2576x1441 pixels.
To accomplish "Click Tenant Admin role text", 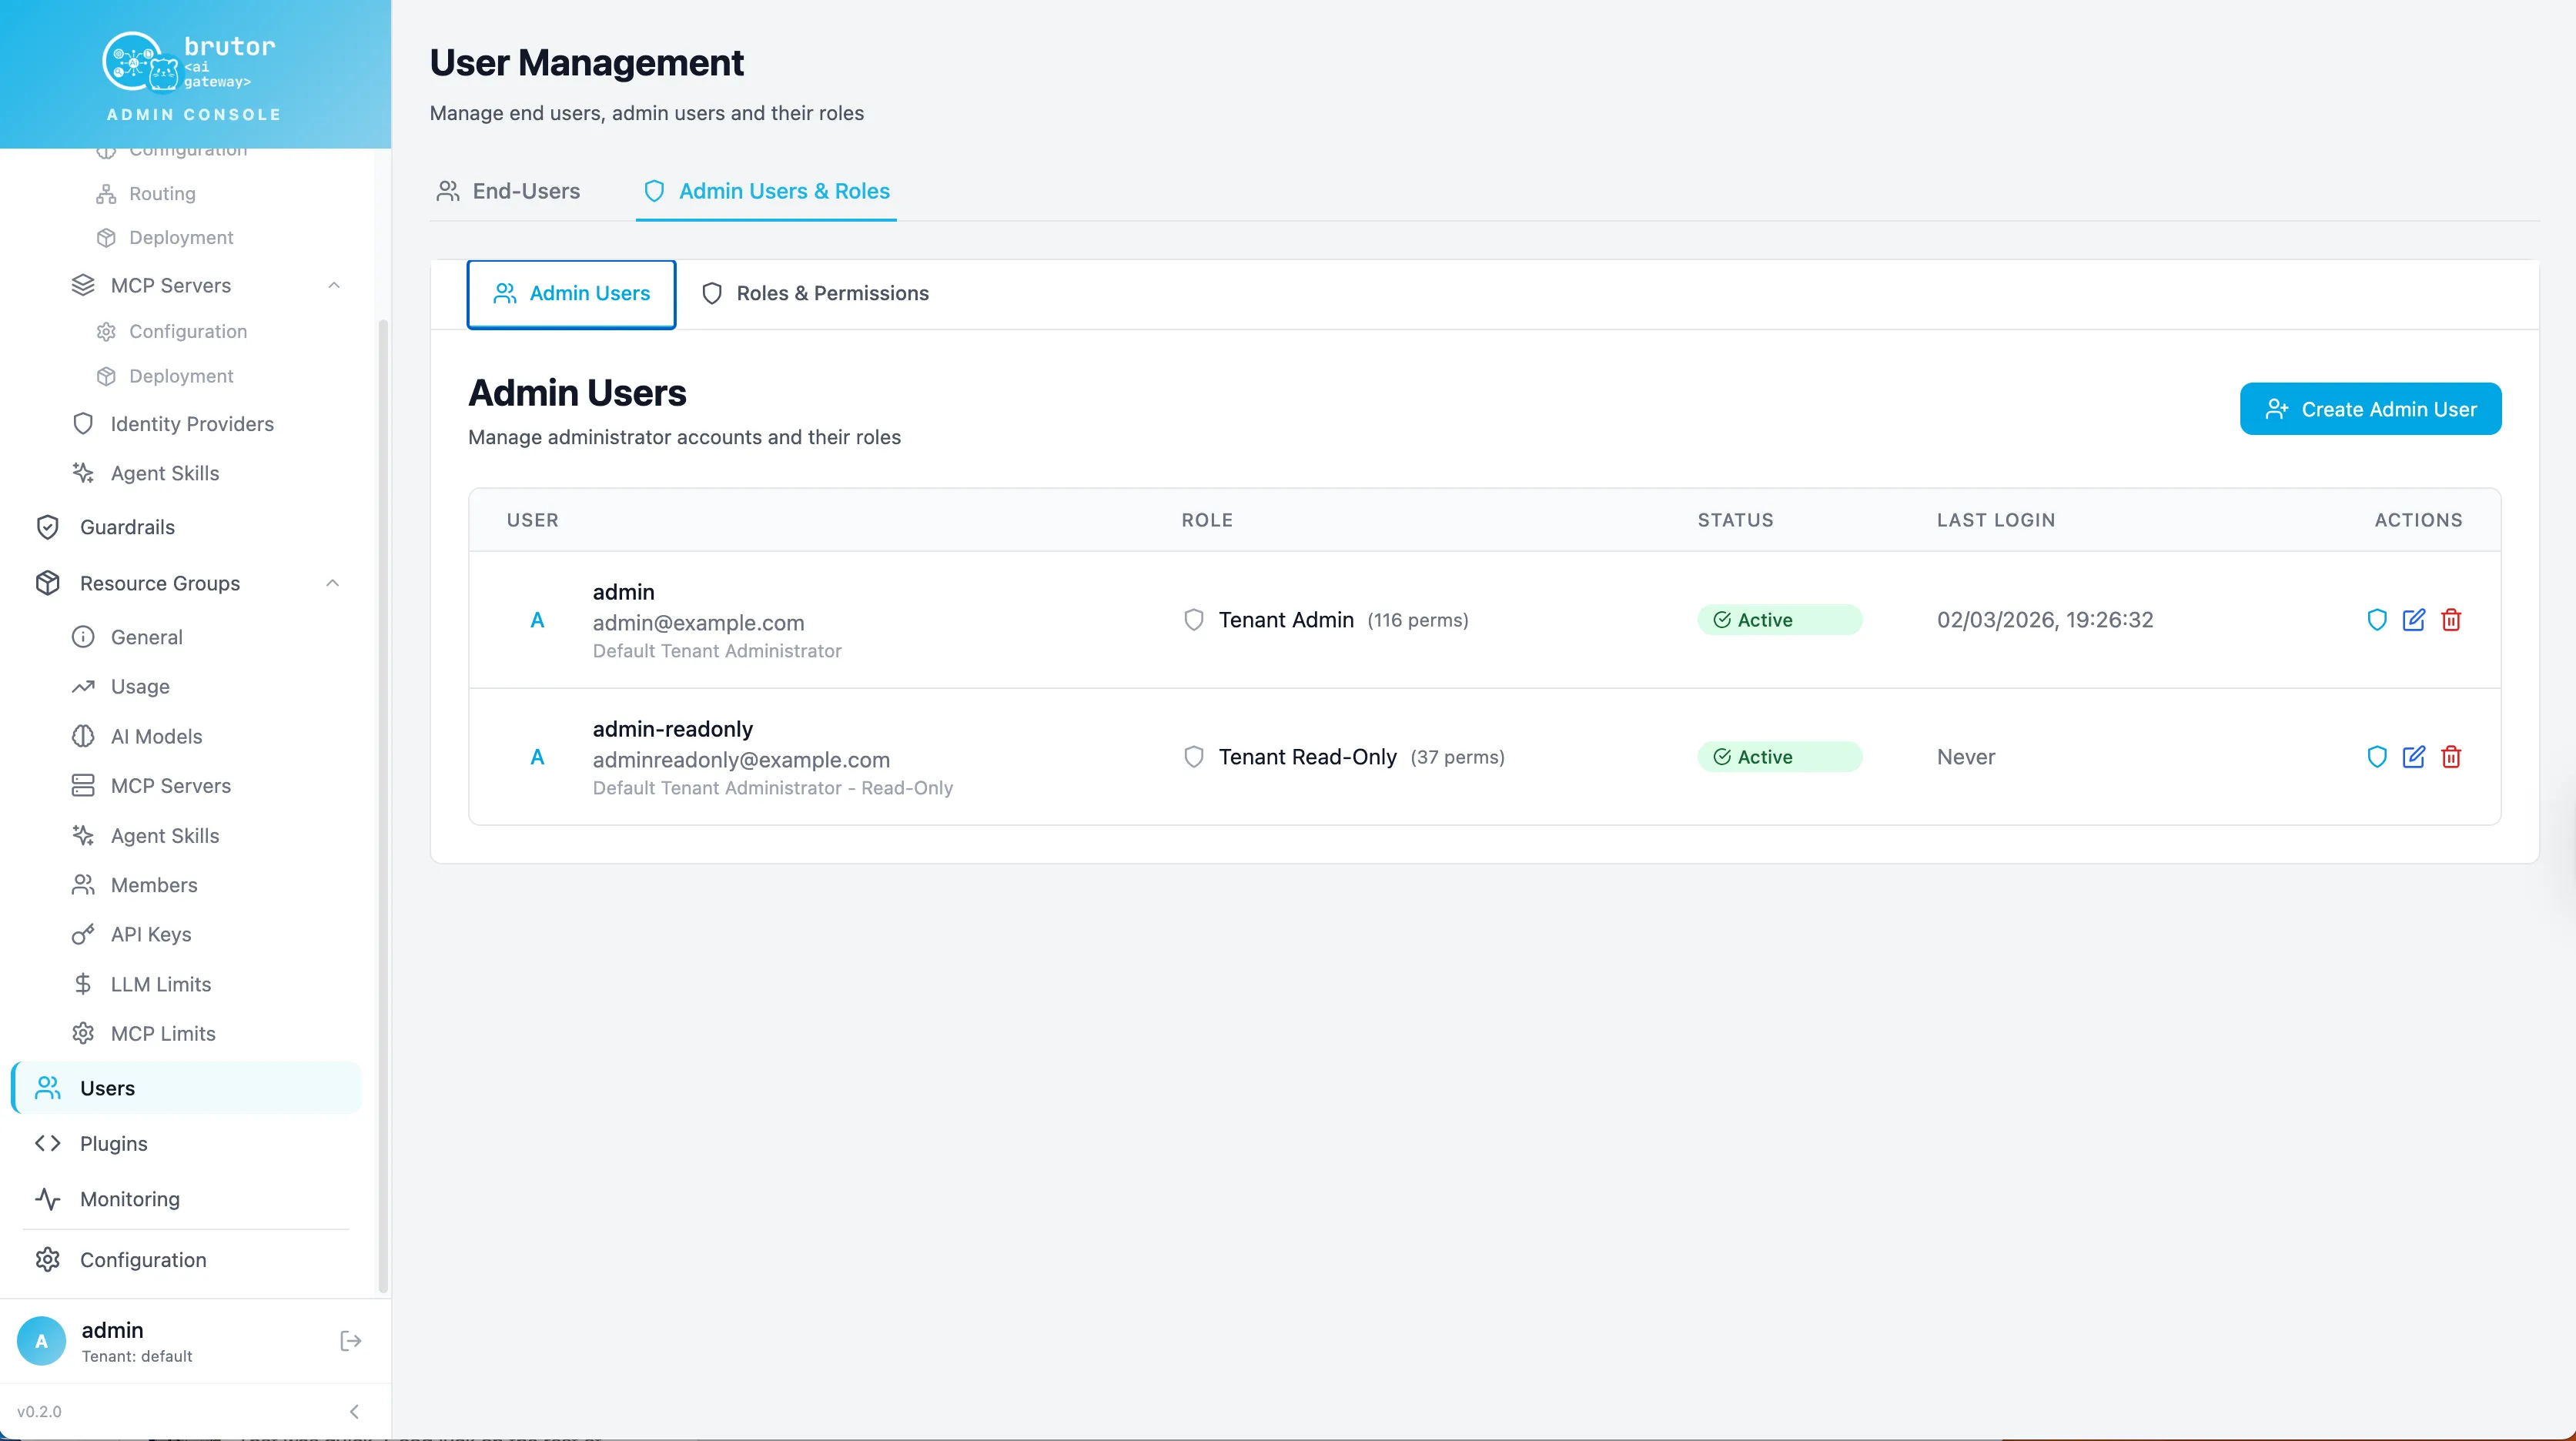I will point(1286,620).
